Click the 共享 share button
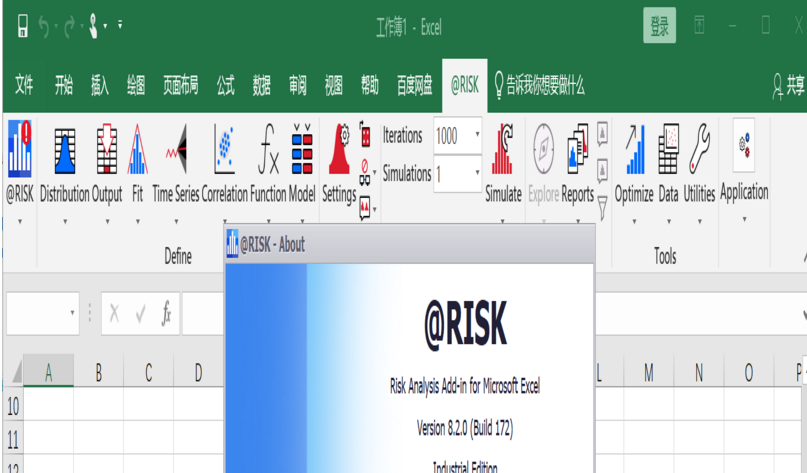Screen dimensions: 807x473 click(x=788, y=85)
